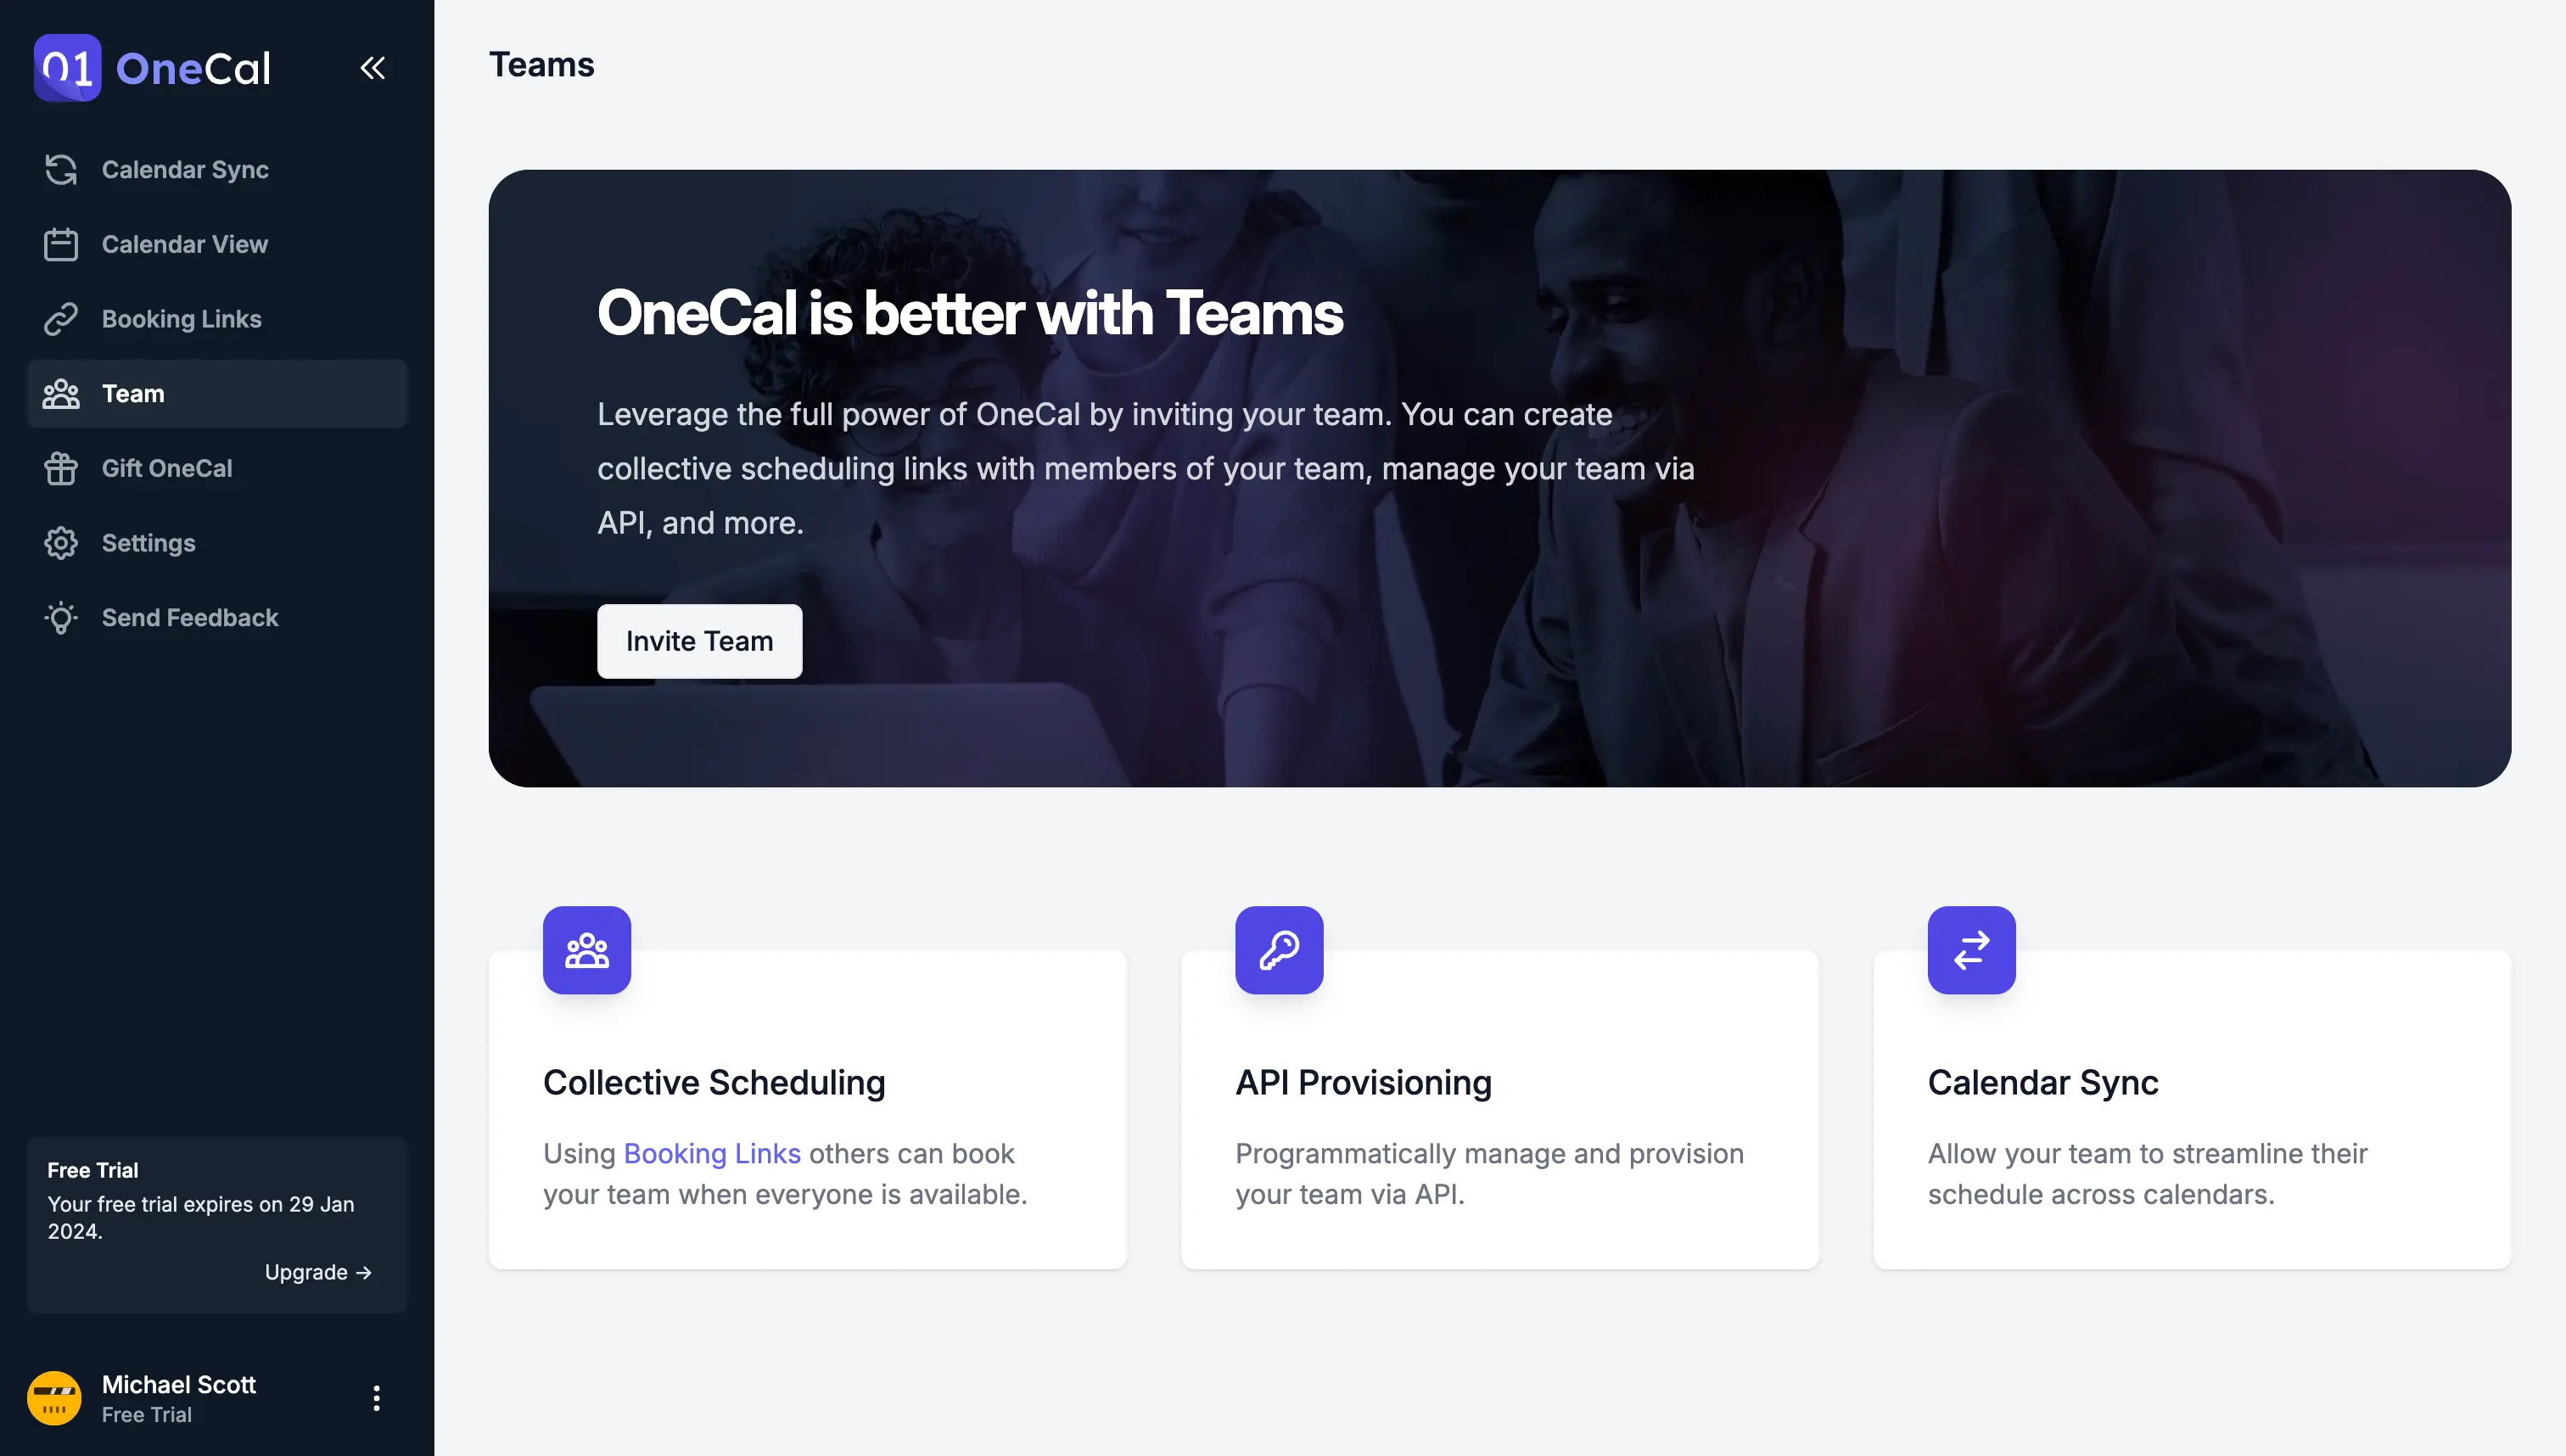Open the Settings sidebar icon
Image resolution: width=2566 pixels, height=1456 pixels.
click(x=60, y=543)
